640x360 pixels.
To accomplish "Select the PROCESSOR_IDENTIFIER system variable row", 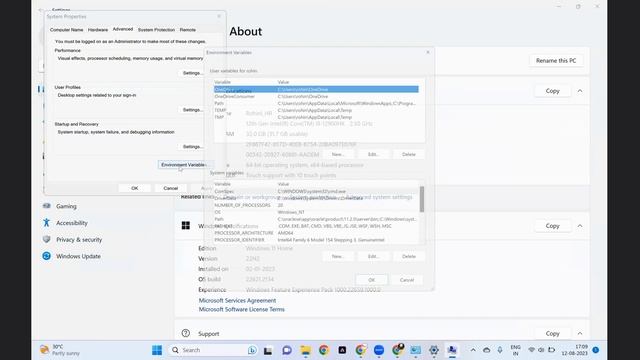I will click(316, 240).
